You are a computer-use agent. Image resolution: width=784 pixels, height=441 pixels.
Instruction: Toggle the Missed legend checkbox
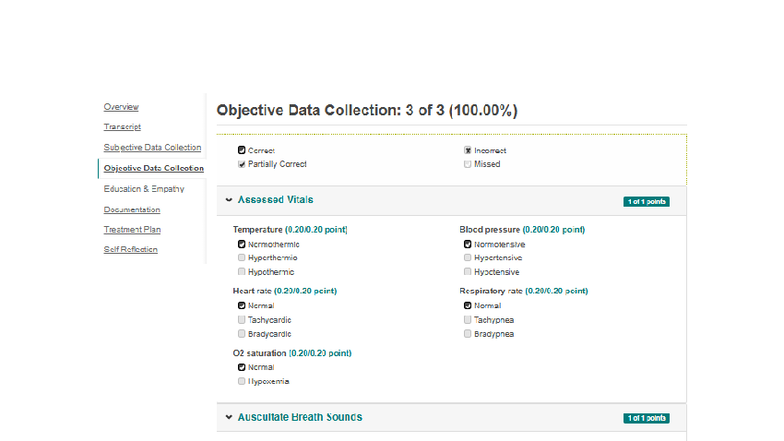click(468, 164)
